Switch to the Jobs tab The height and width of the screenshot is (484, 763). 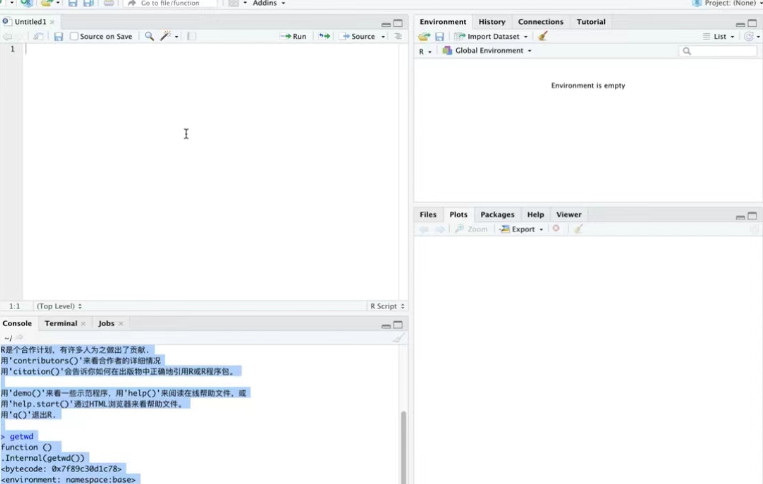(106, 323)
